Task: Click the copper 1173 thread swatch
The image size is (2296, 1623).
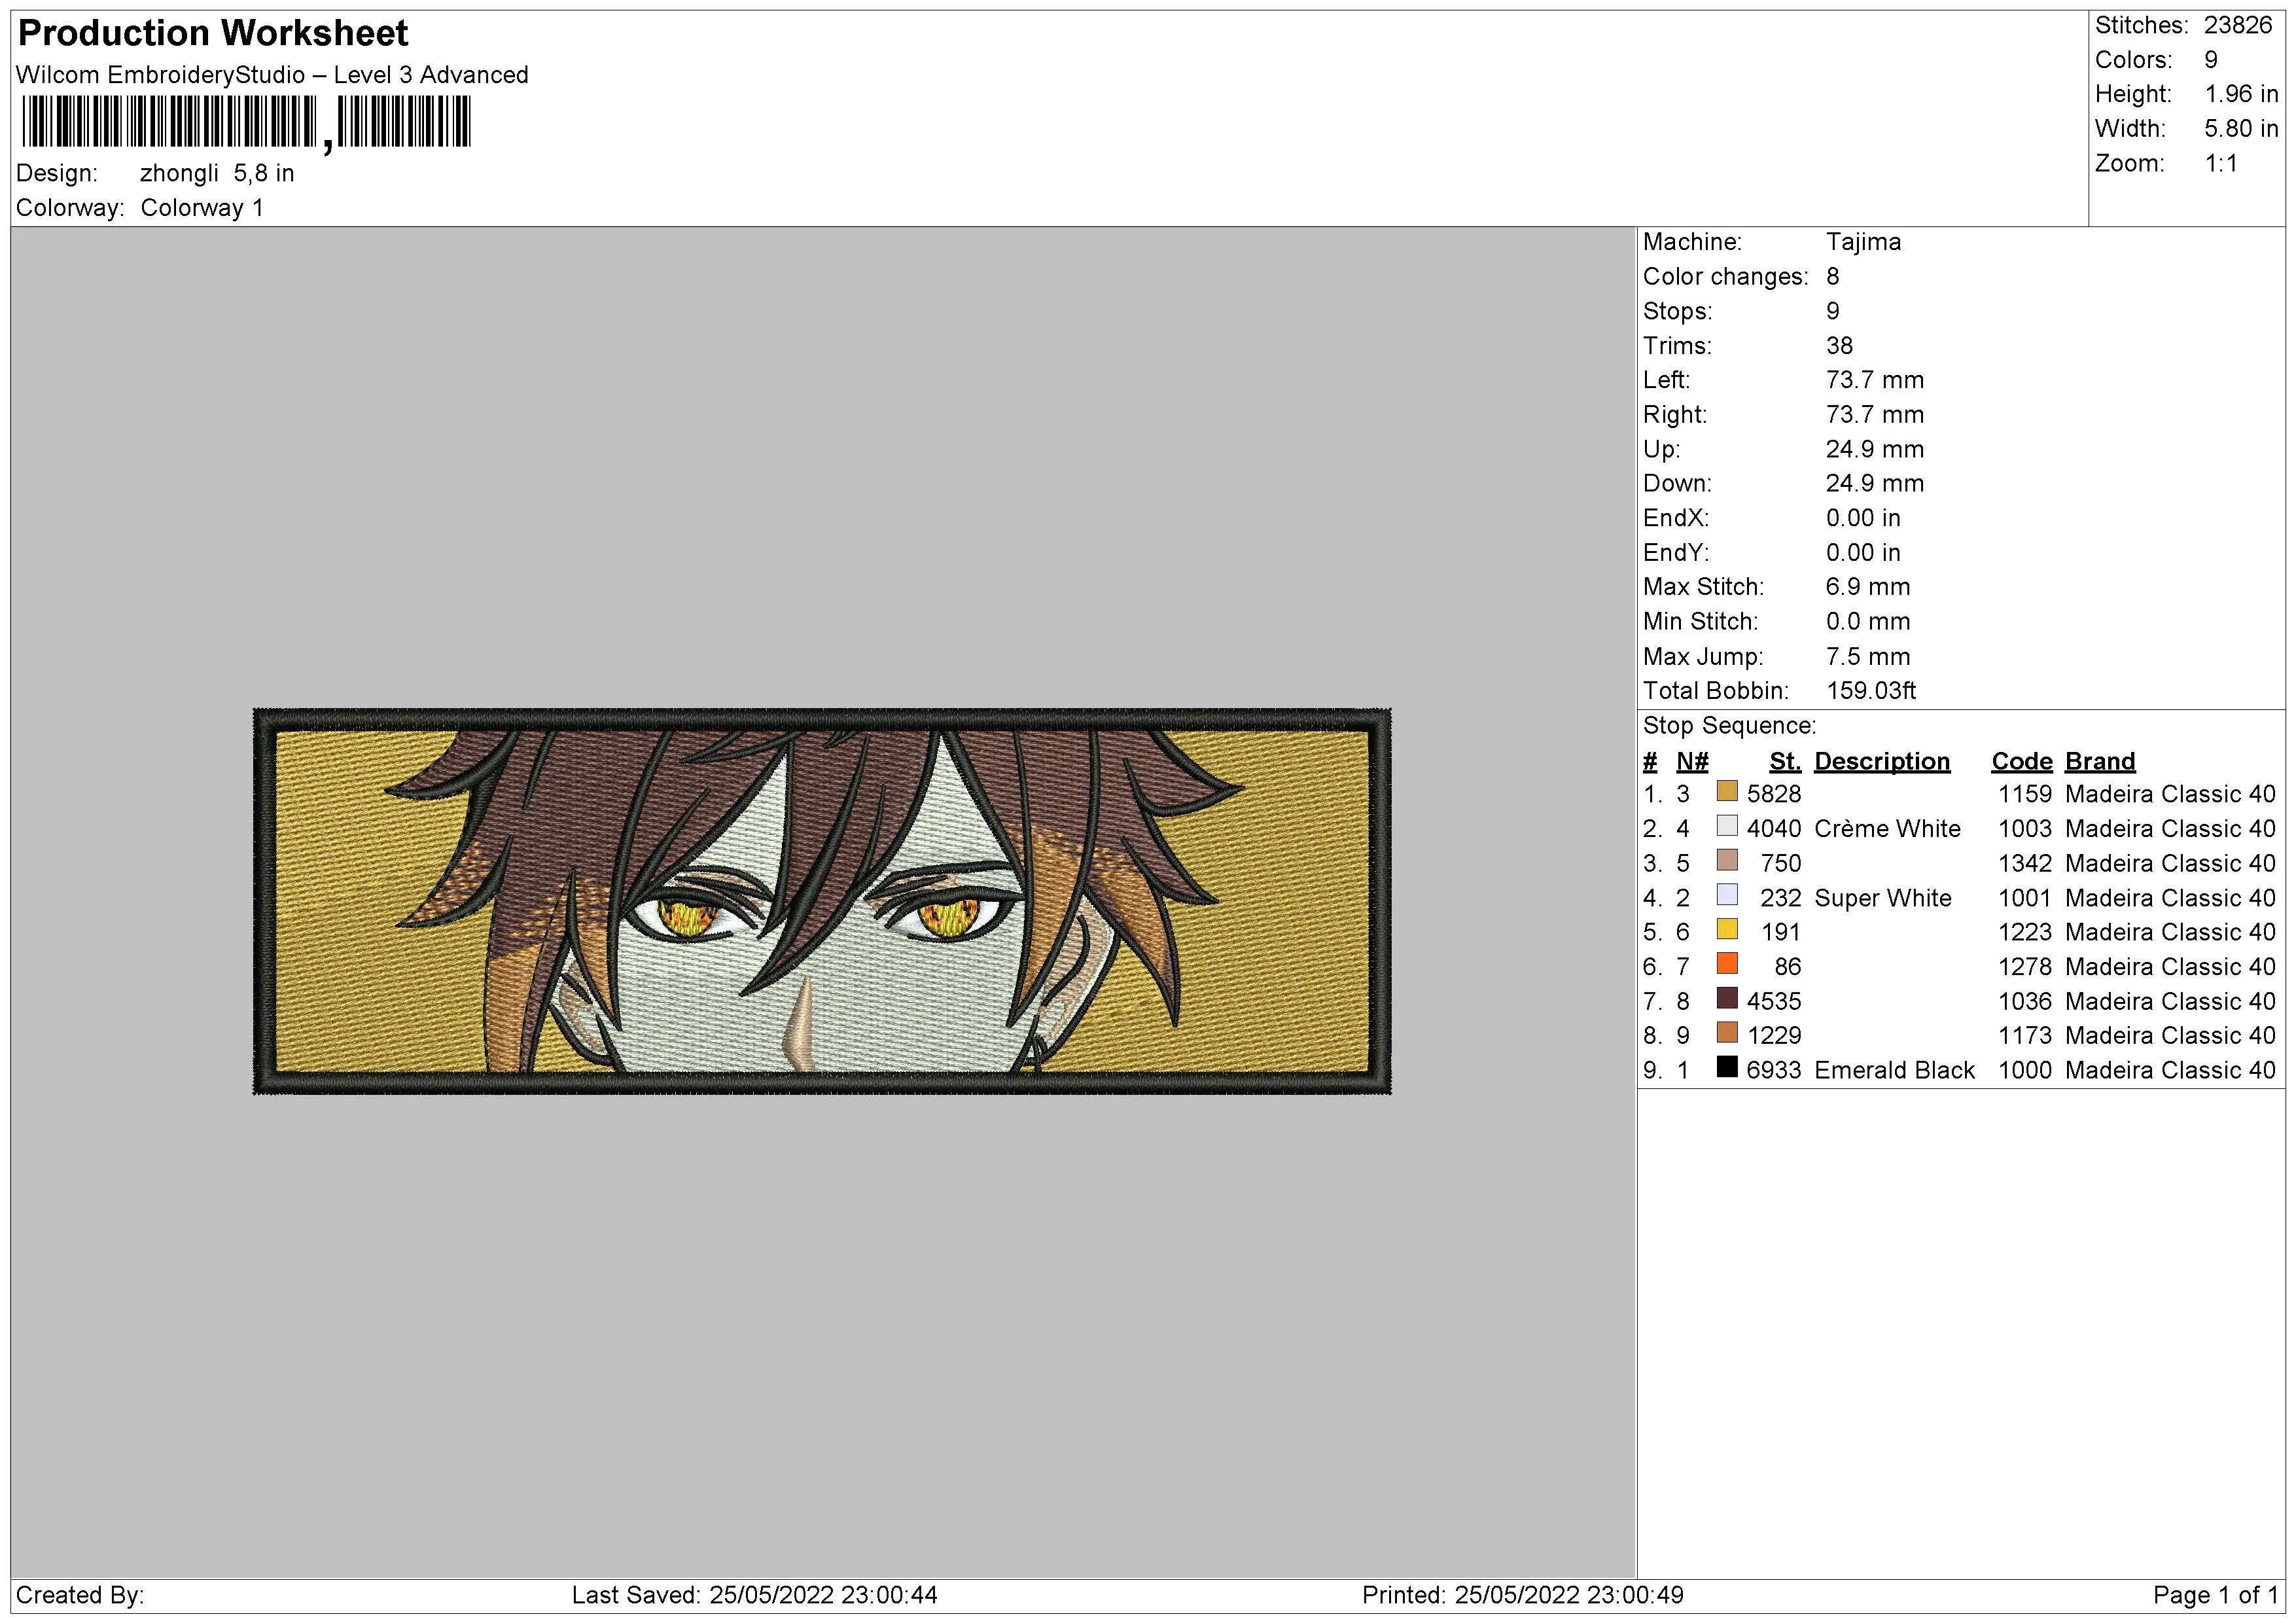Action: (x=1727, y=1033)
